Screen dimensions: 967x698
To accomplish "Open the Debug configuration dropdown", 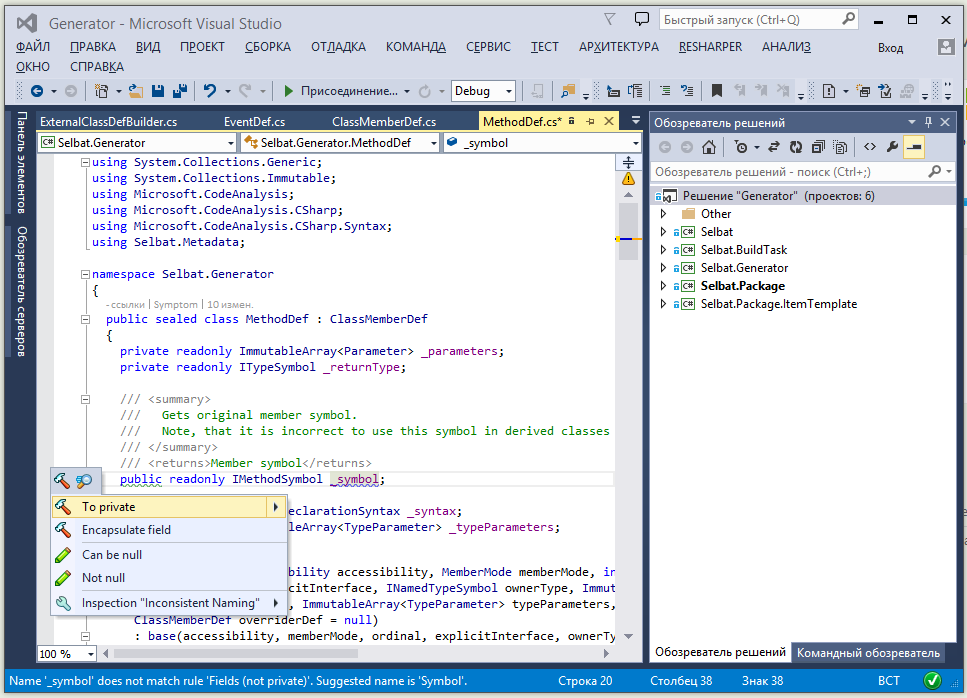I will [509, 91].
